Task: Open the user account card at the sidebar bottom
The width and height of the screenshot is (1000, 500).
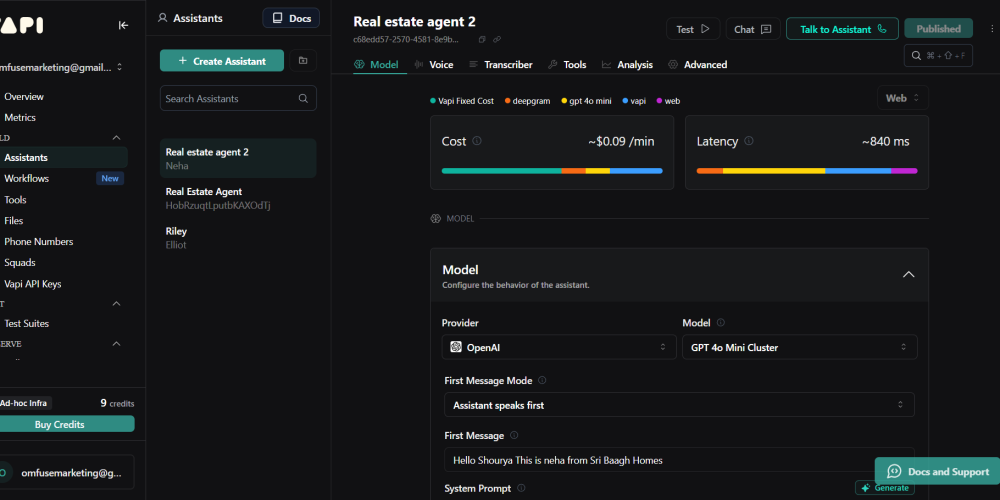Action: pyautogui.click(x=66, y=473)
